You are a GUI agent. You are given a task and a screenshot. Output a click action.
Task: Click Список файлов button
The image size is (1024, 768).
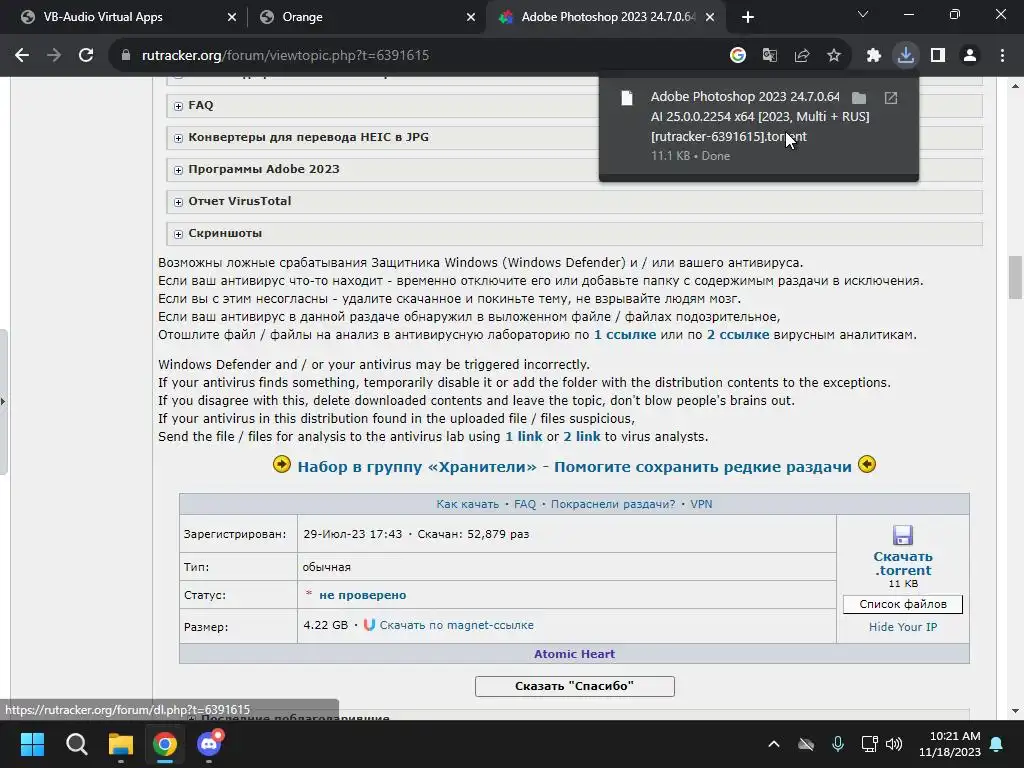click(903, 604)
